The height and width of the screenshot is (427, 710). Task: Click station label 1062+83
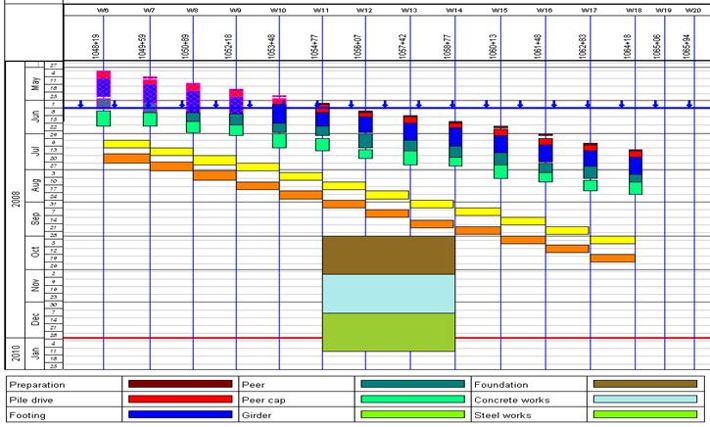click(582, 46)
